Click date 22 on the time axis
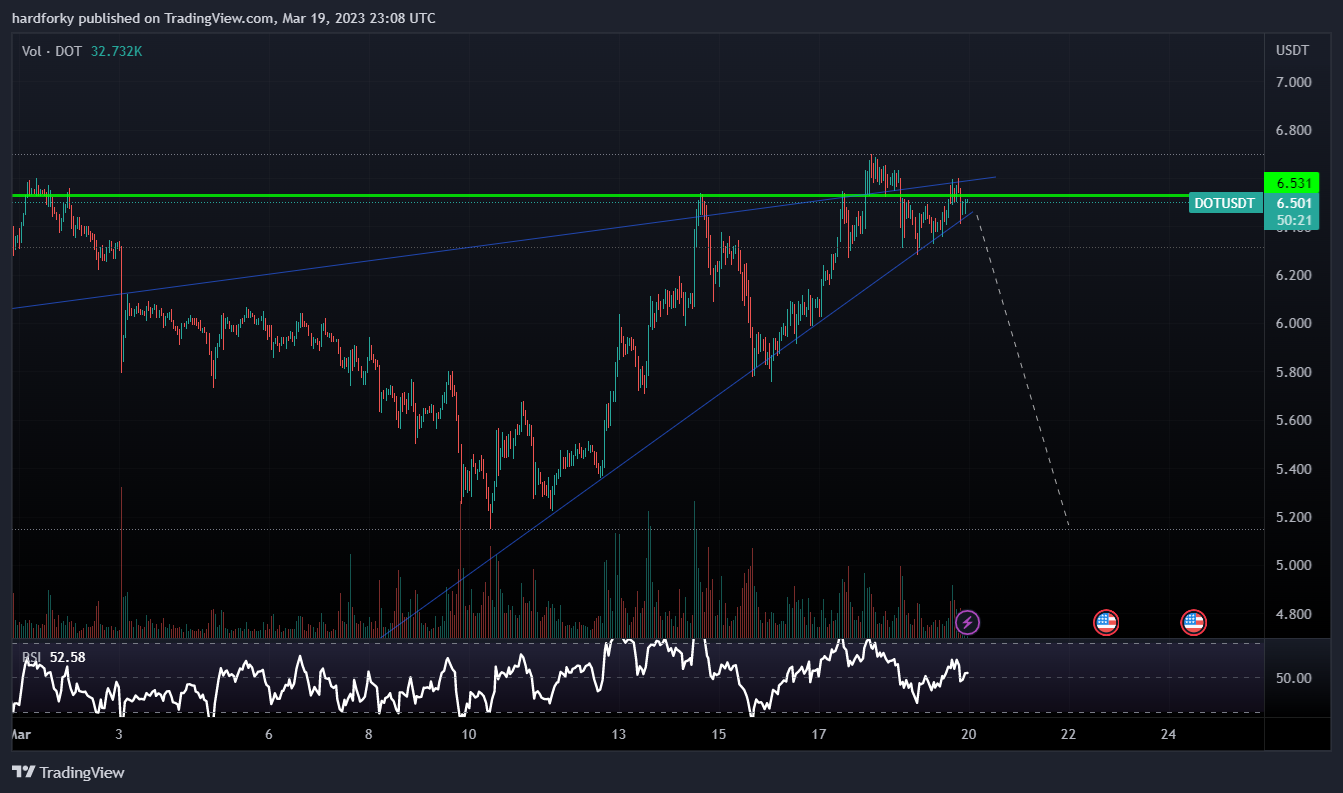This screenshot has height=793, width=1343. click(1068, 734)
